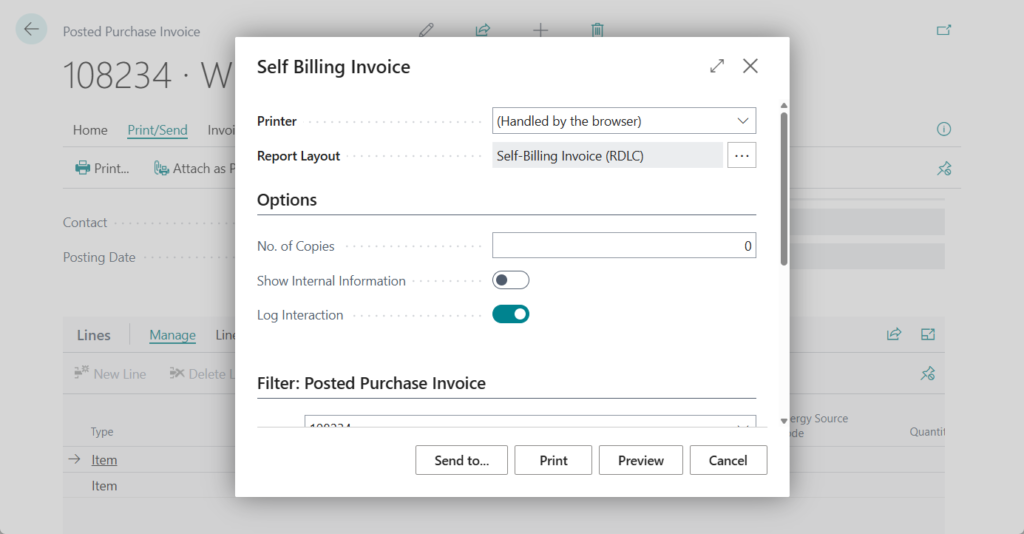Cancel the Self Billing Invoice dialog
1024x534 pixels.
click(x=727, y=460)
